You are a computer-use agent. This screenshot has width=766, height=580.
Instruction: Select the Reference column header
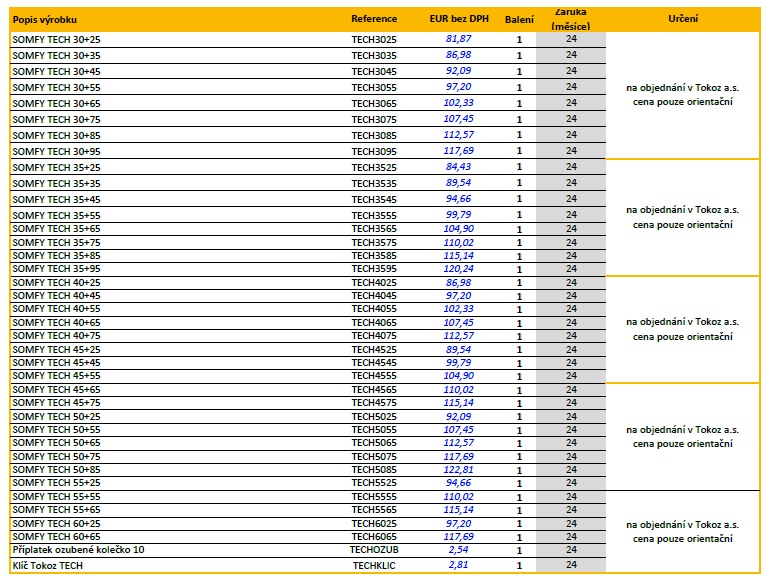click(x=374, y=19)
